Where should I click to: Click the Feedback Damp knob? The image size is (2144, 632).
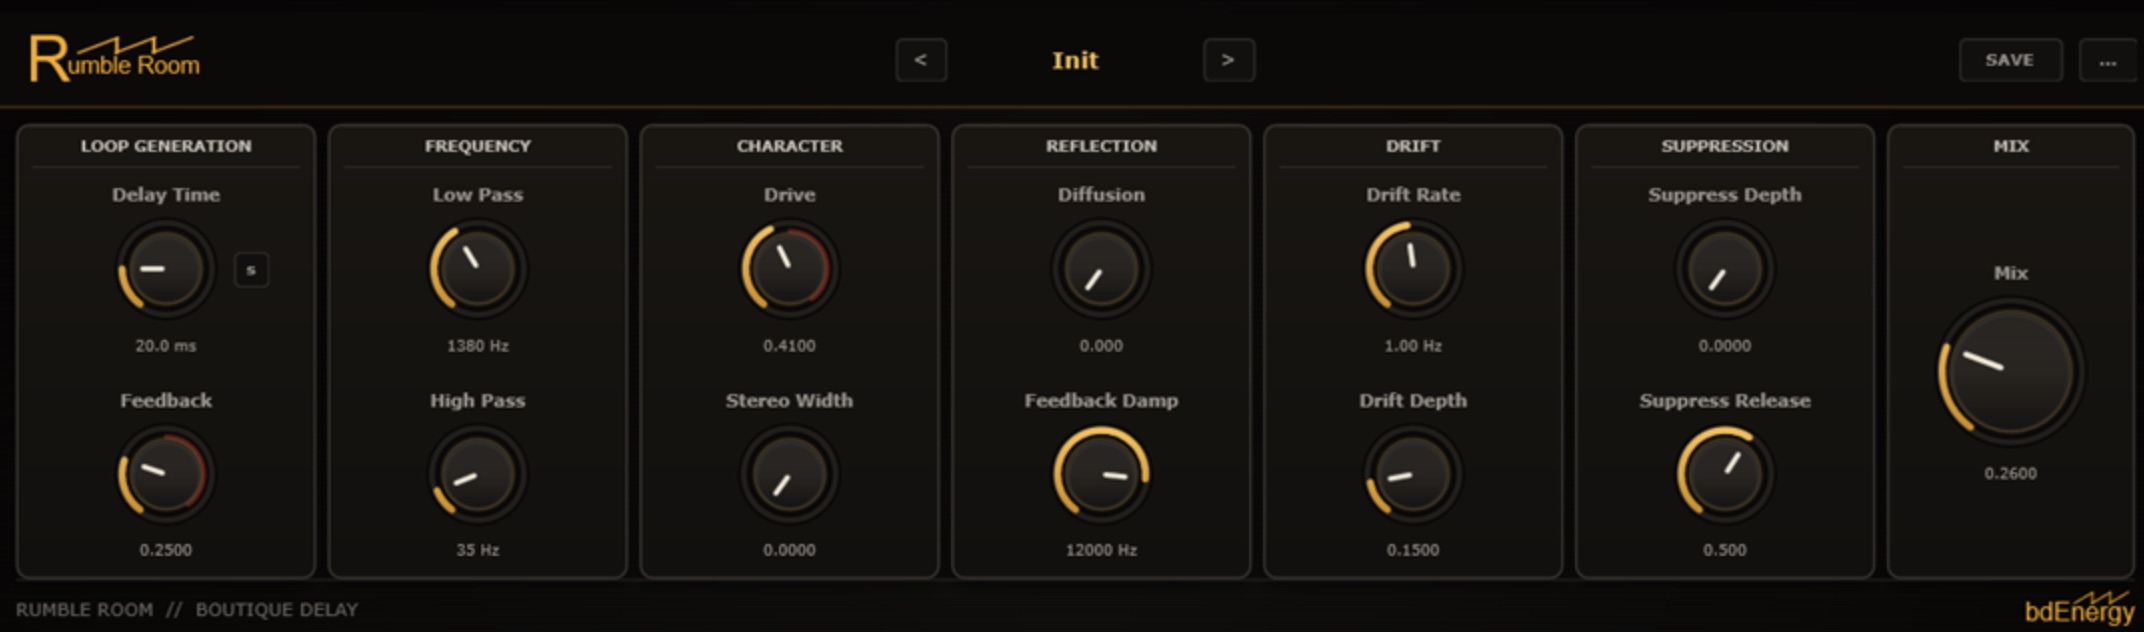tap(1101, 474)
